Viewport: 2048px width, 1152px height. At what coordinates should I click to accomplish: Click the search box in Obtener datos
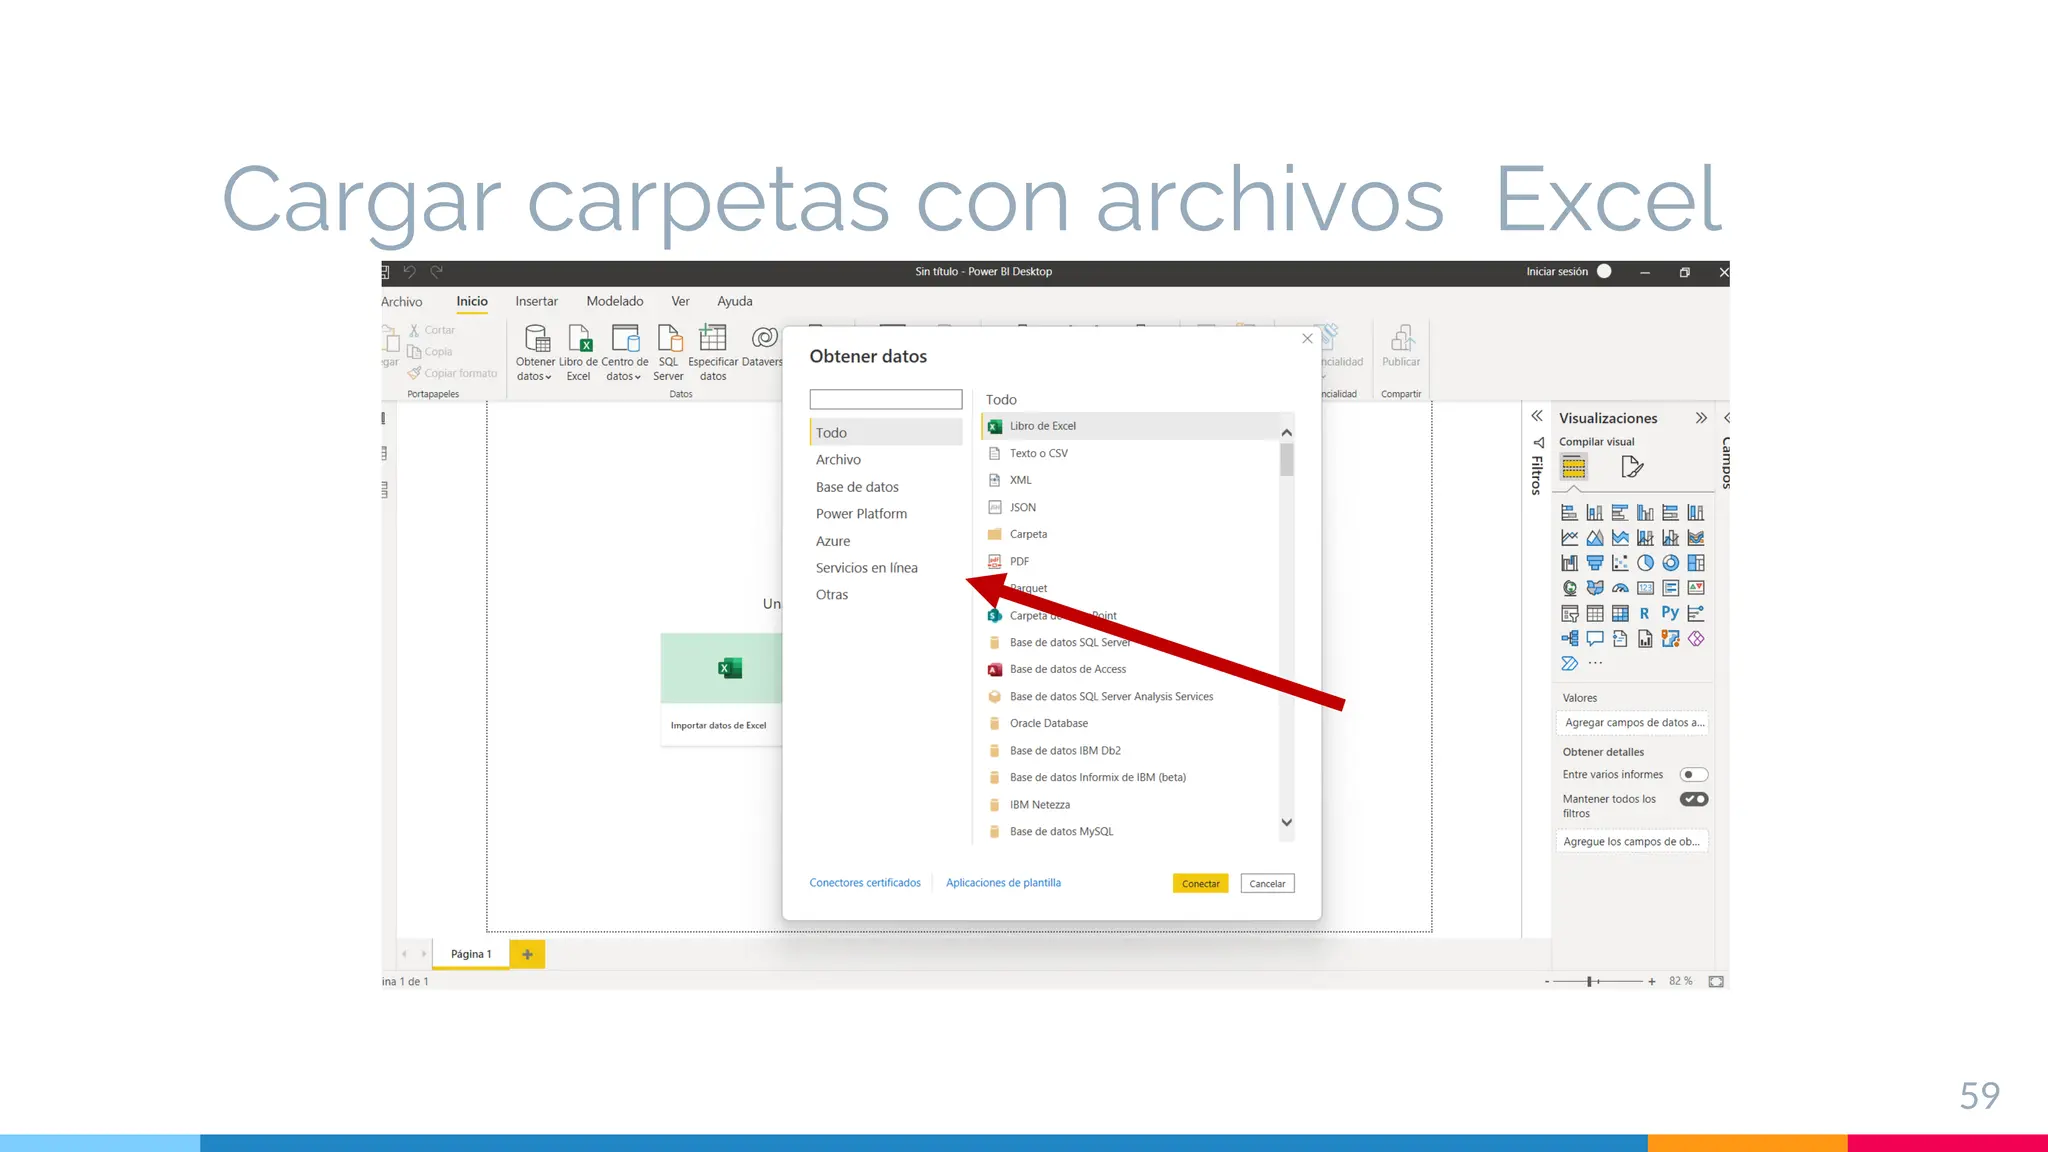tap(886, 399)
